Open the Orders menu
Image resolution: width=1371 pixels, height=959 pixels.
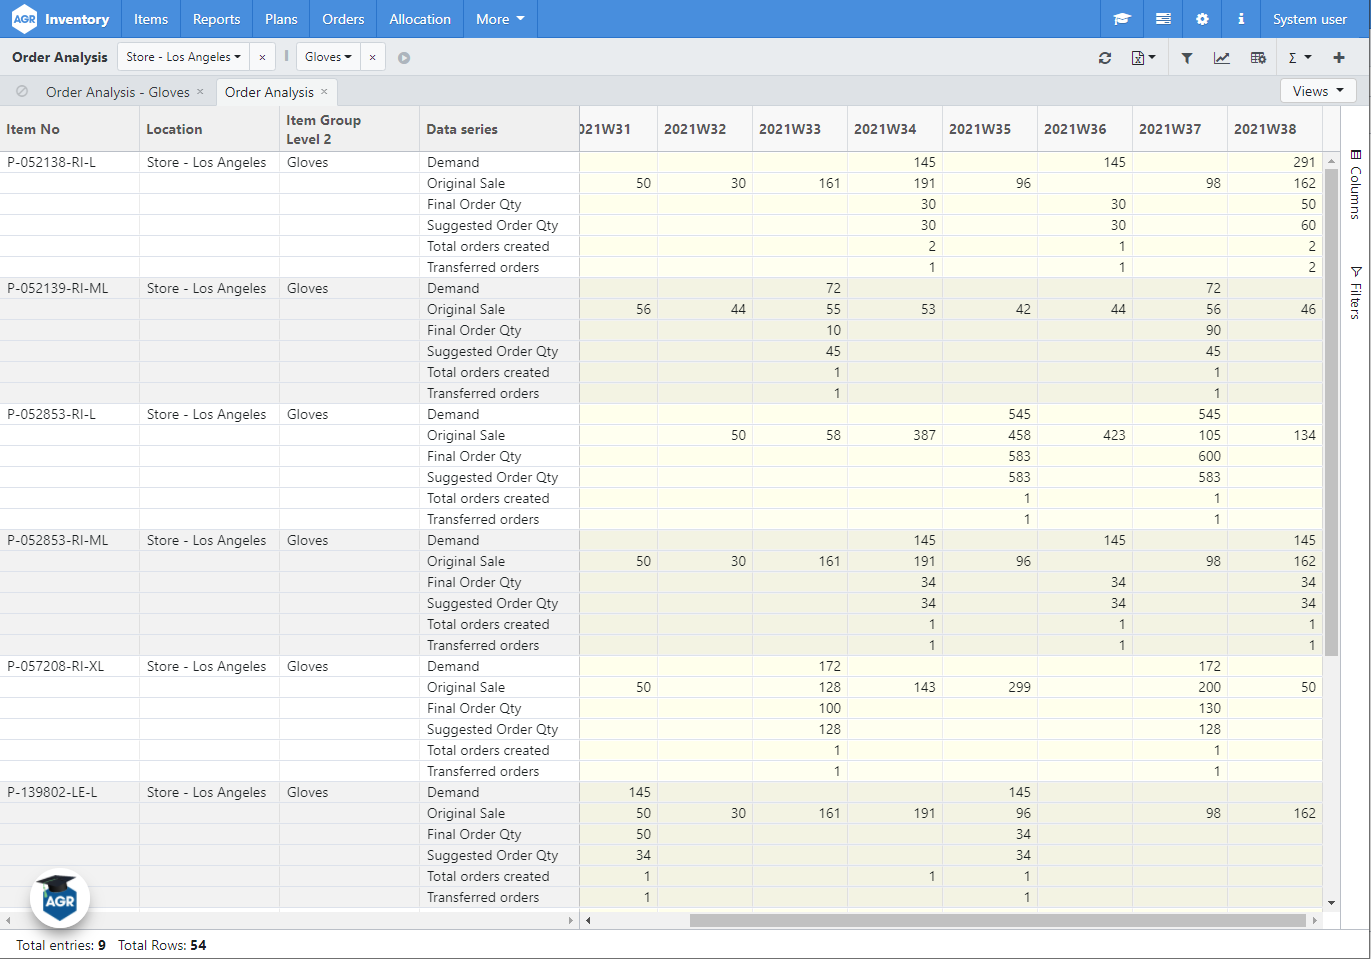pos(343,18)
